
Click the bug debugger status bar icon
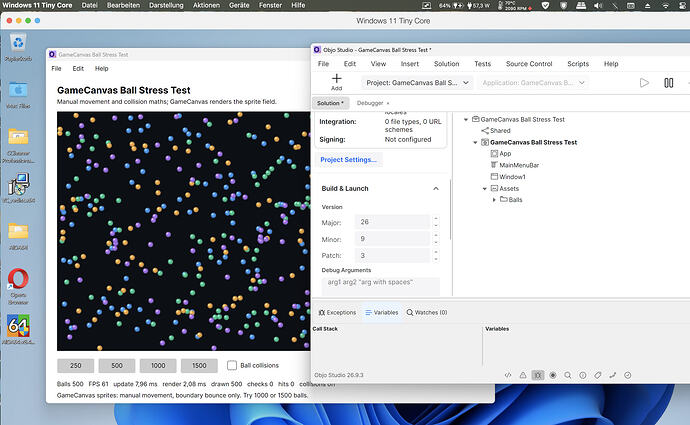click(x=538, y=375)
